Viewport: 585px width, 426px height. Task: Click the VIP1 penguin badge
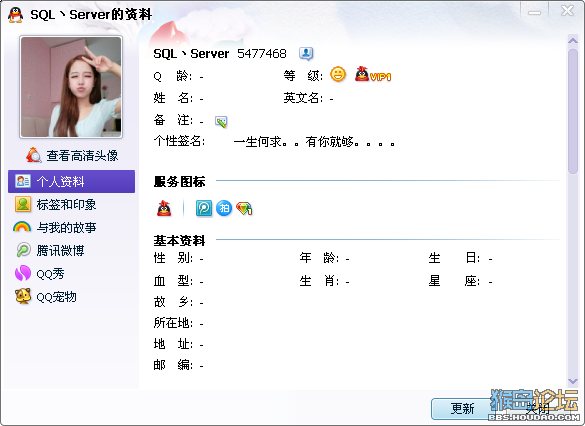(373, 74)
